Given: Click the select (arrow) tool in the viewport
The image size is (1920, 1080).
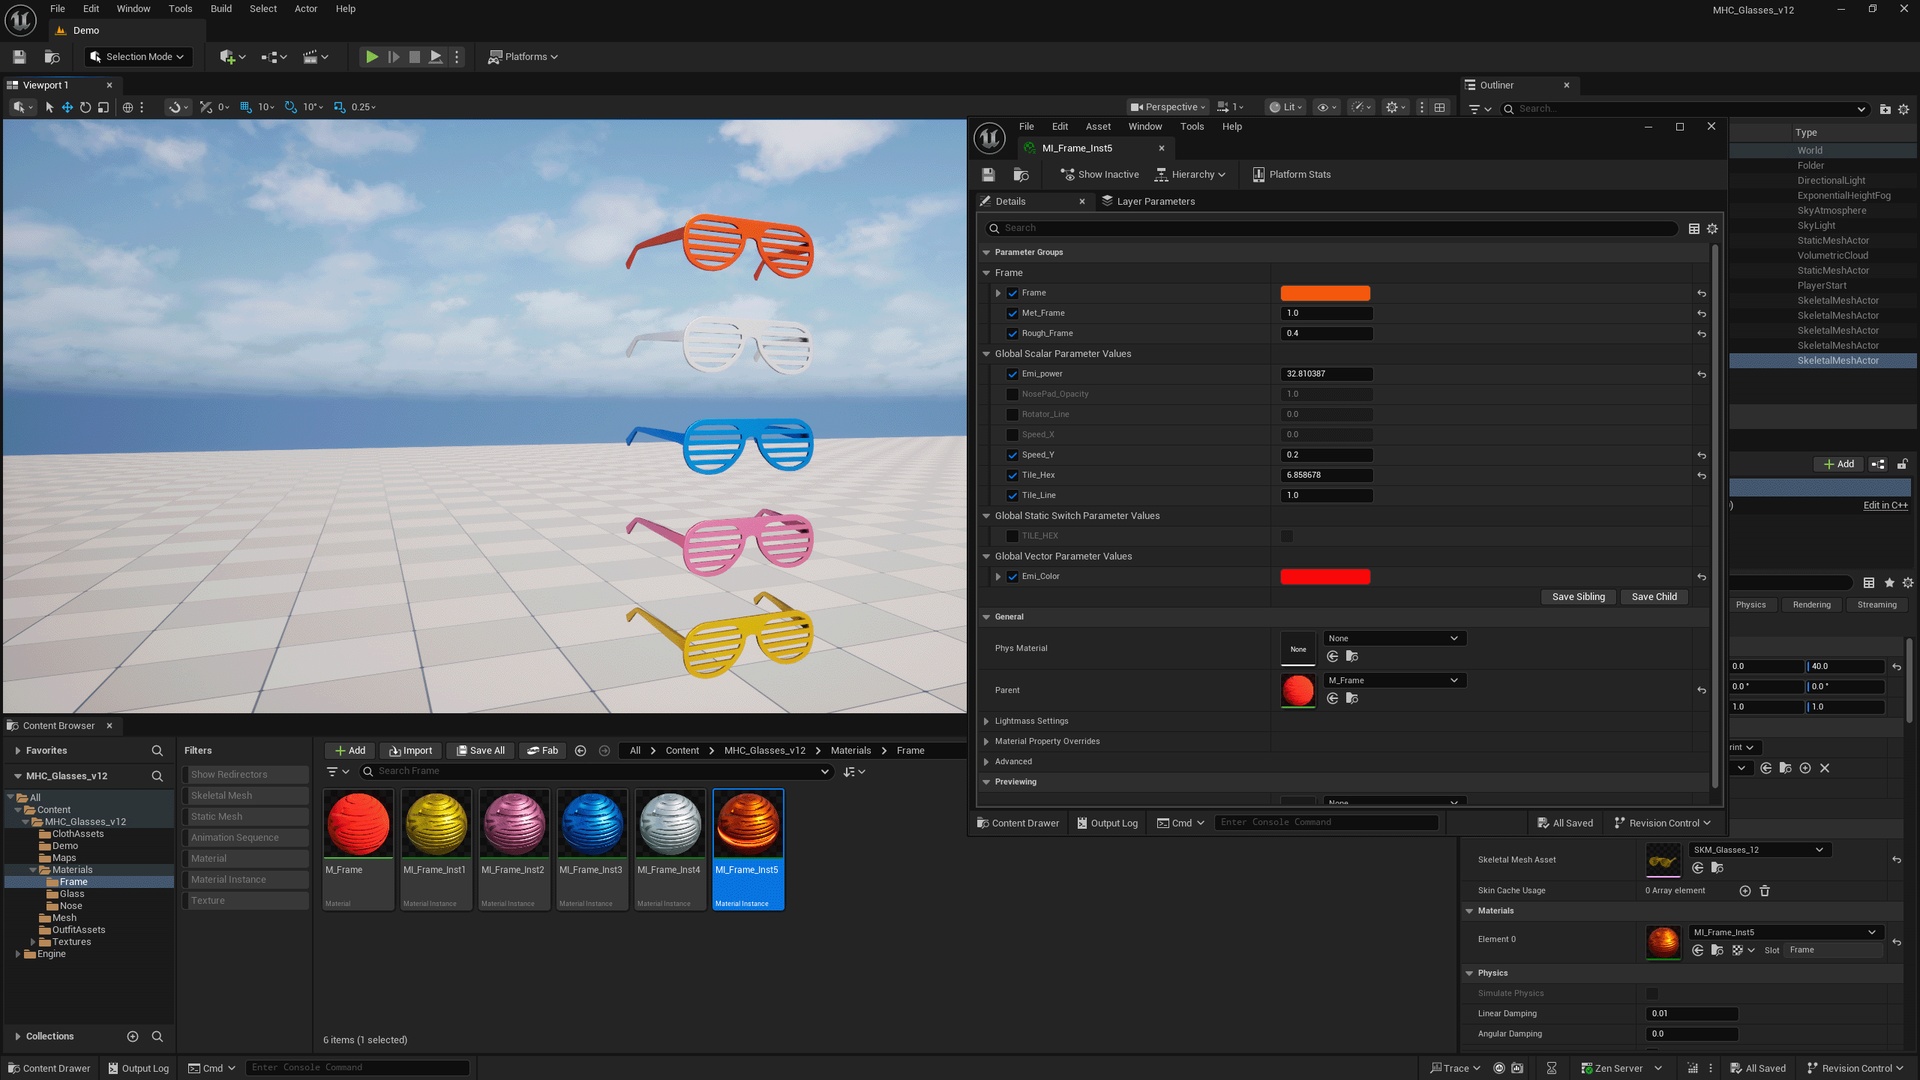Looking at the screenshot, I should [49, 107].
